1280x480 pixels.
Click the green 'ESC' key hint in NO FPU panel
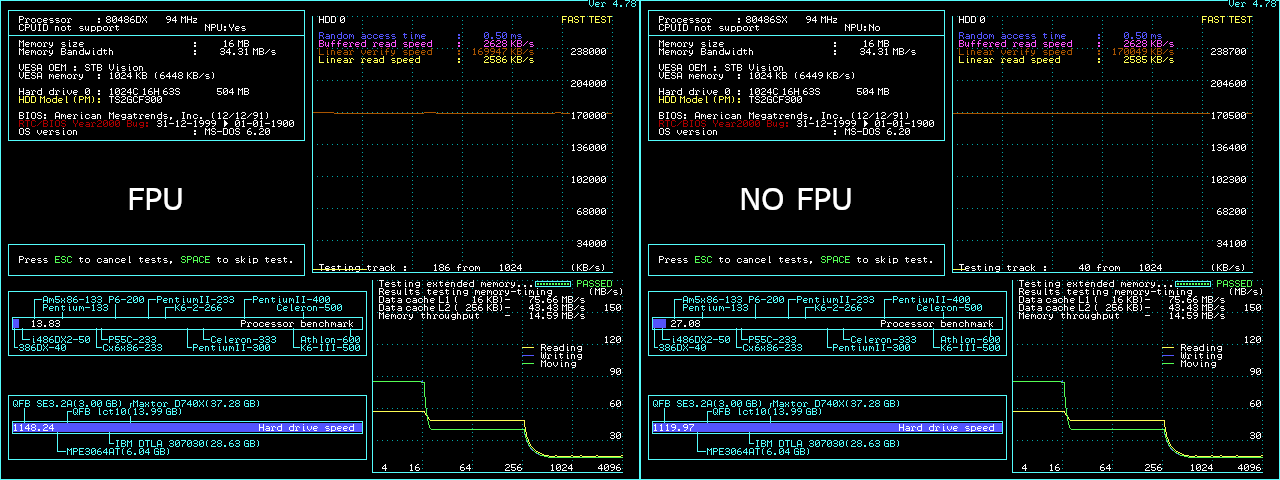703,260
